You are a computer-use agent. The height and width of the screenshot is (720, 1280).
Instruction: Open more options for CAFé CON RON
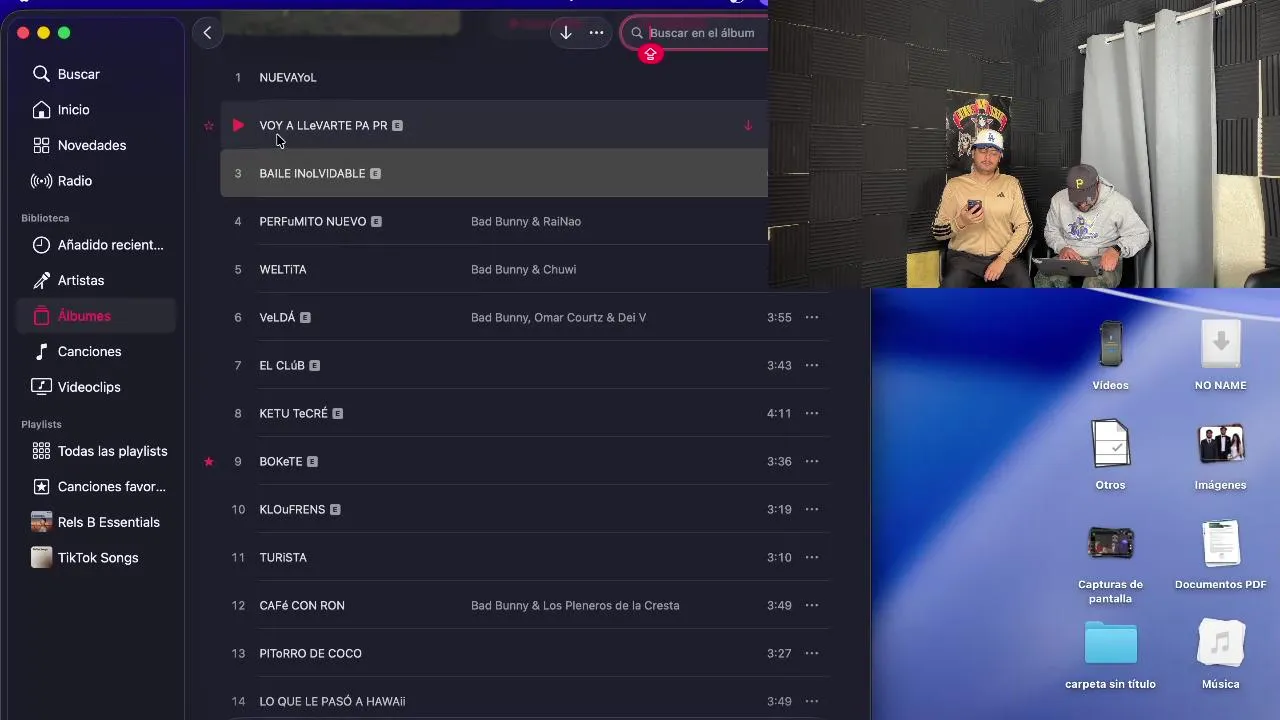coord(812,605)
